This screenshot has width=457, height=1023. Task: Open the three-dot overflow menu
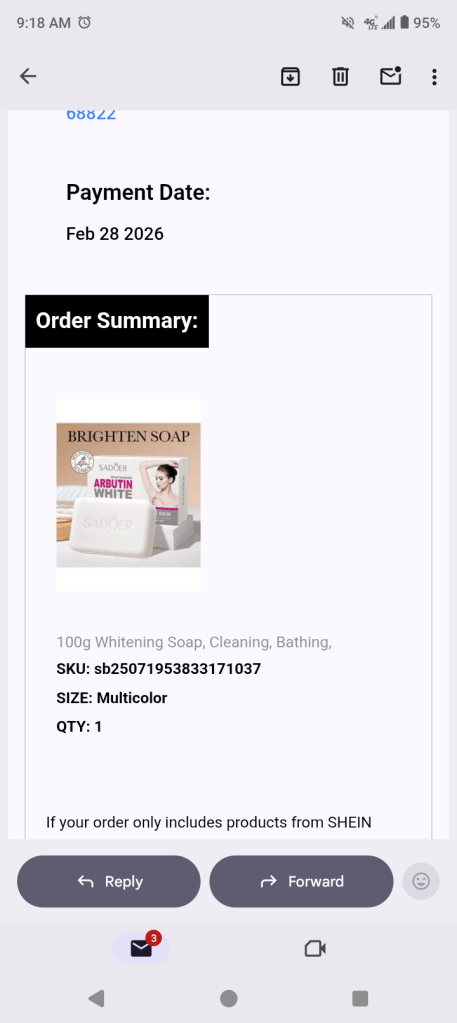pos(434,76)
